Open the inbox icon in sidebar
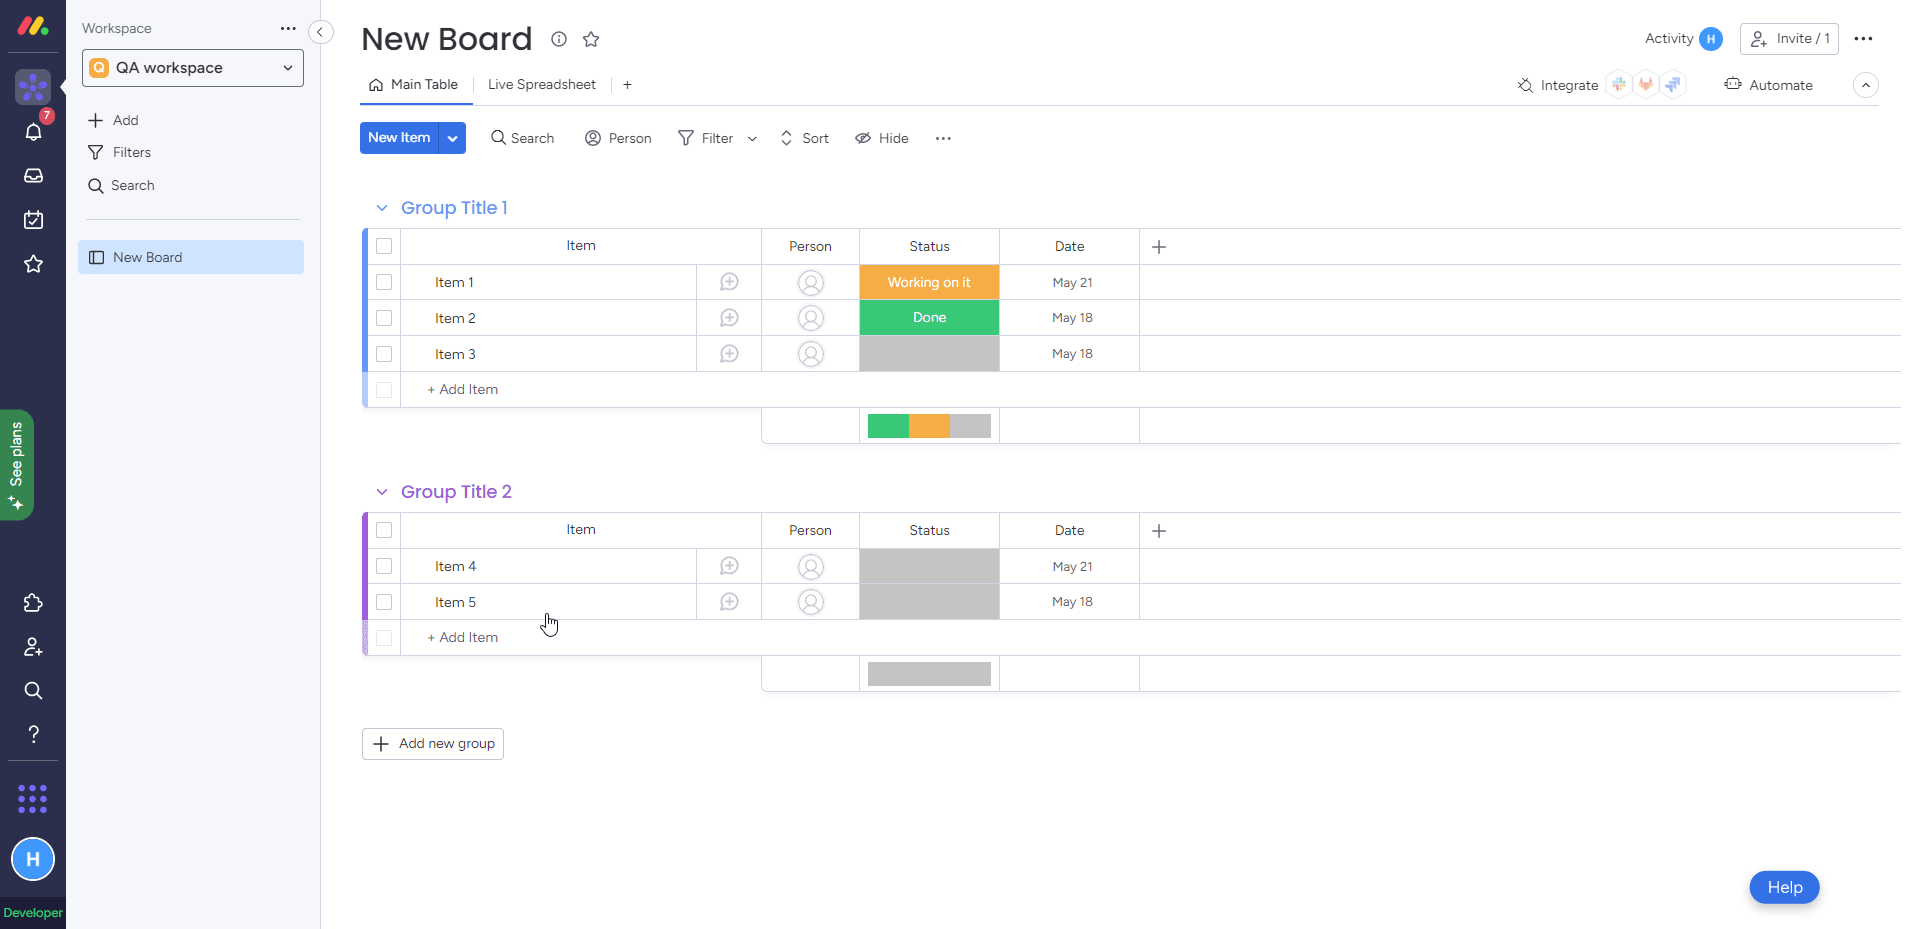Image resolution: width=1920 pixels, height=929 pixels. [33, 176]
